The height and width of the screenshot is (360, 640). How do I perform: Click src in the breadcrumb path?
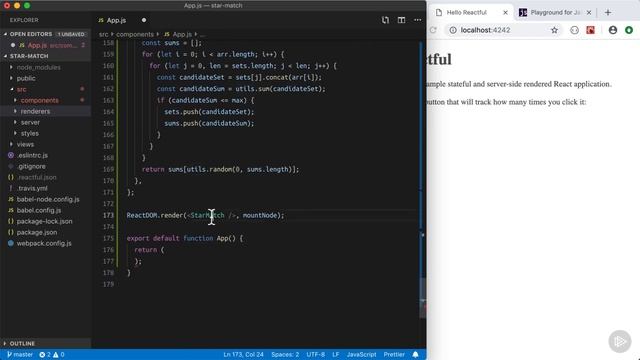point(104,34)
